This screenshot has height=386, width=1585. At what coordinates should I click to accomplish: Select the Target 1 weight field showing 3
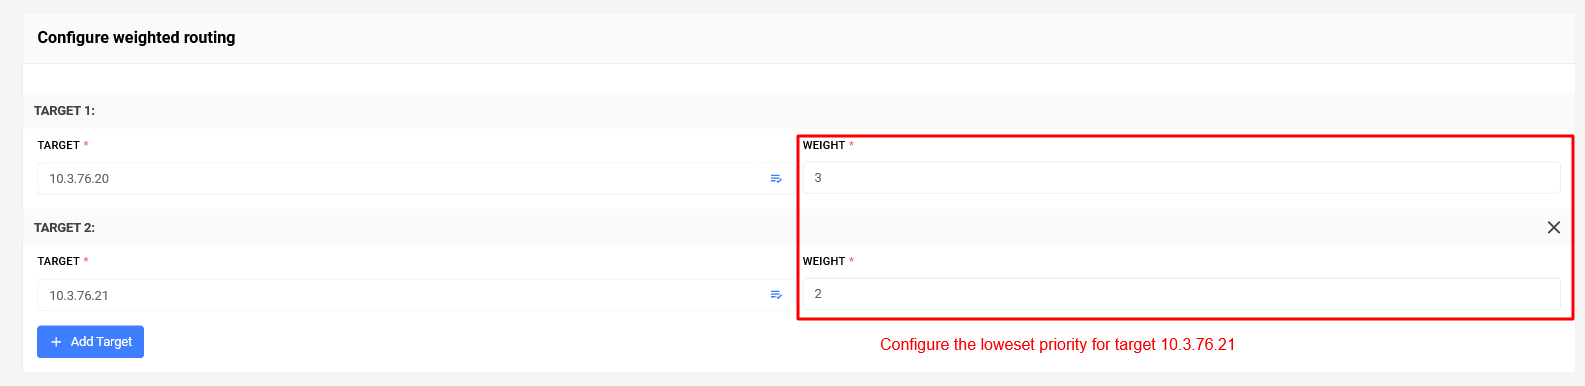pyautogui.click(x=1181, y=178)
